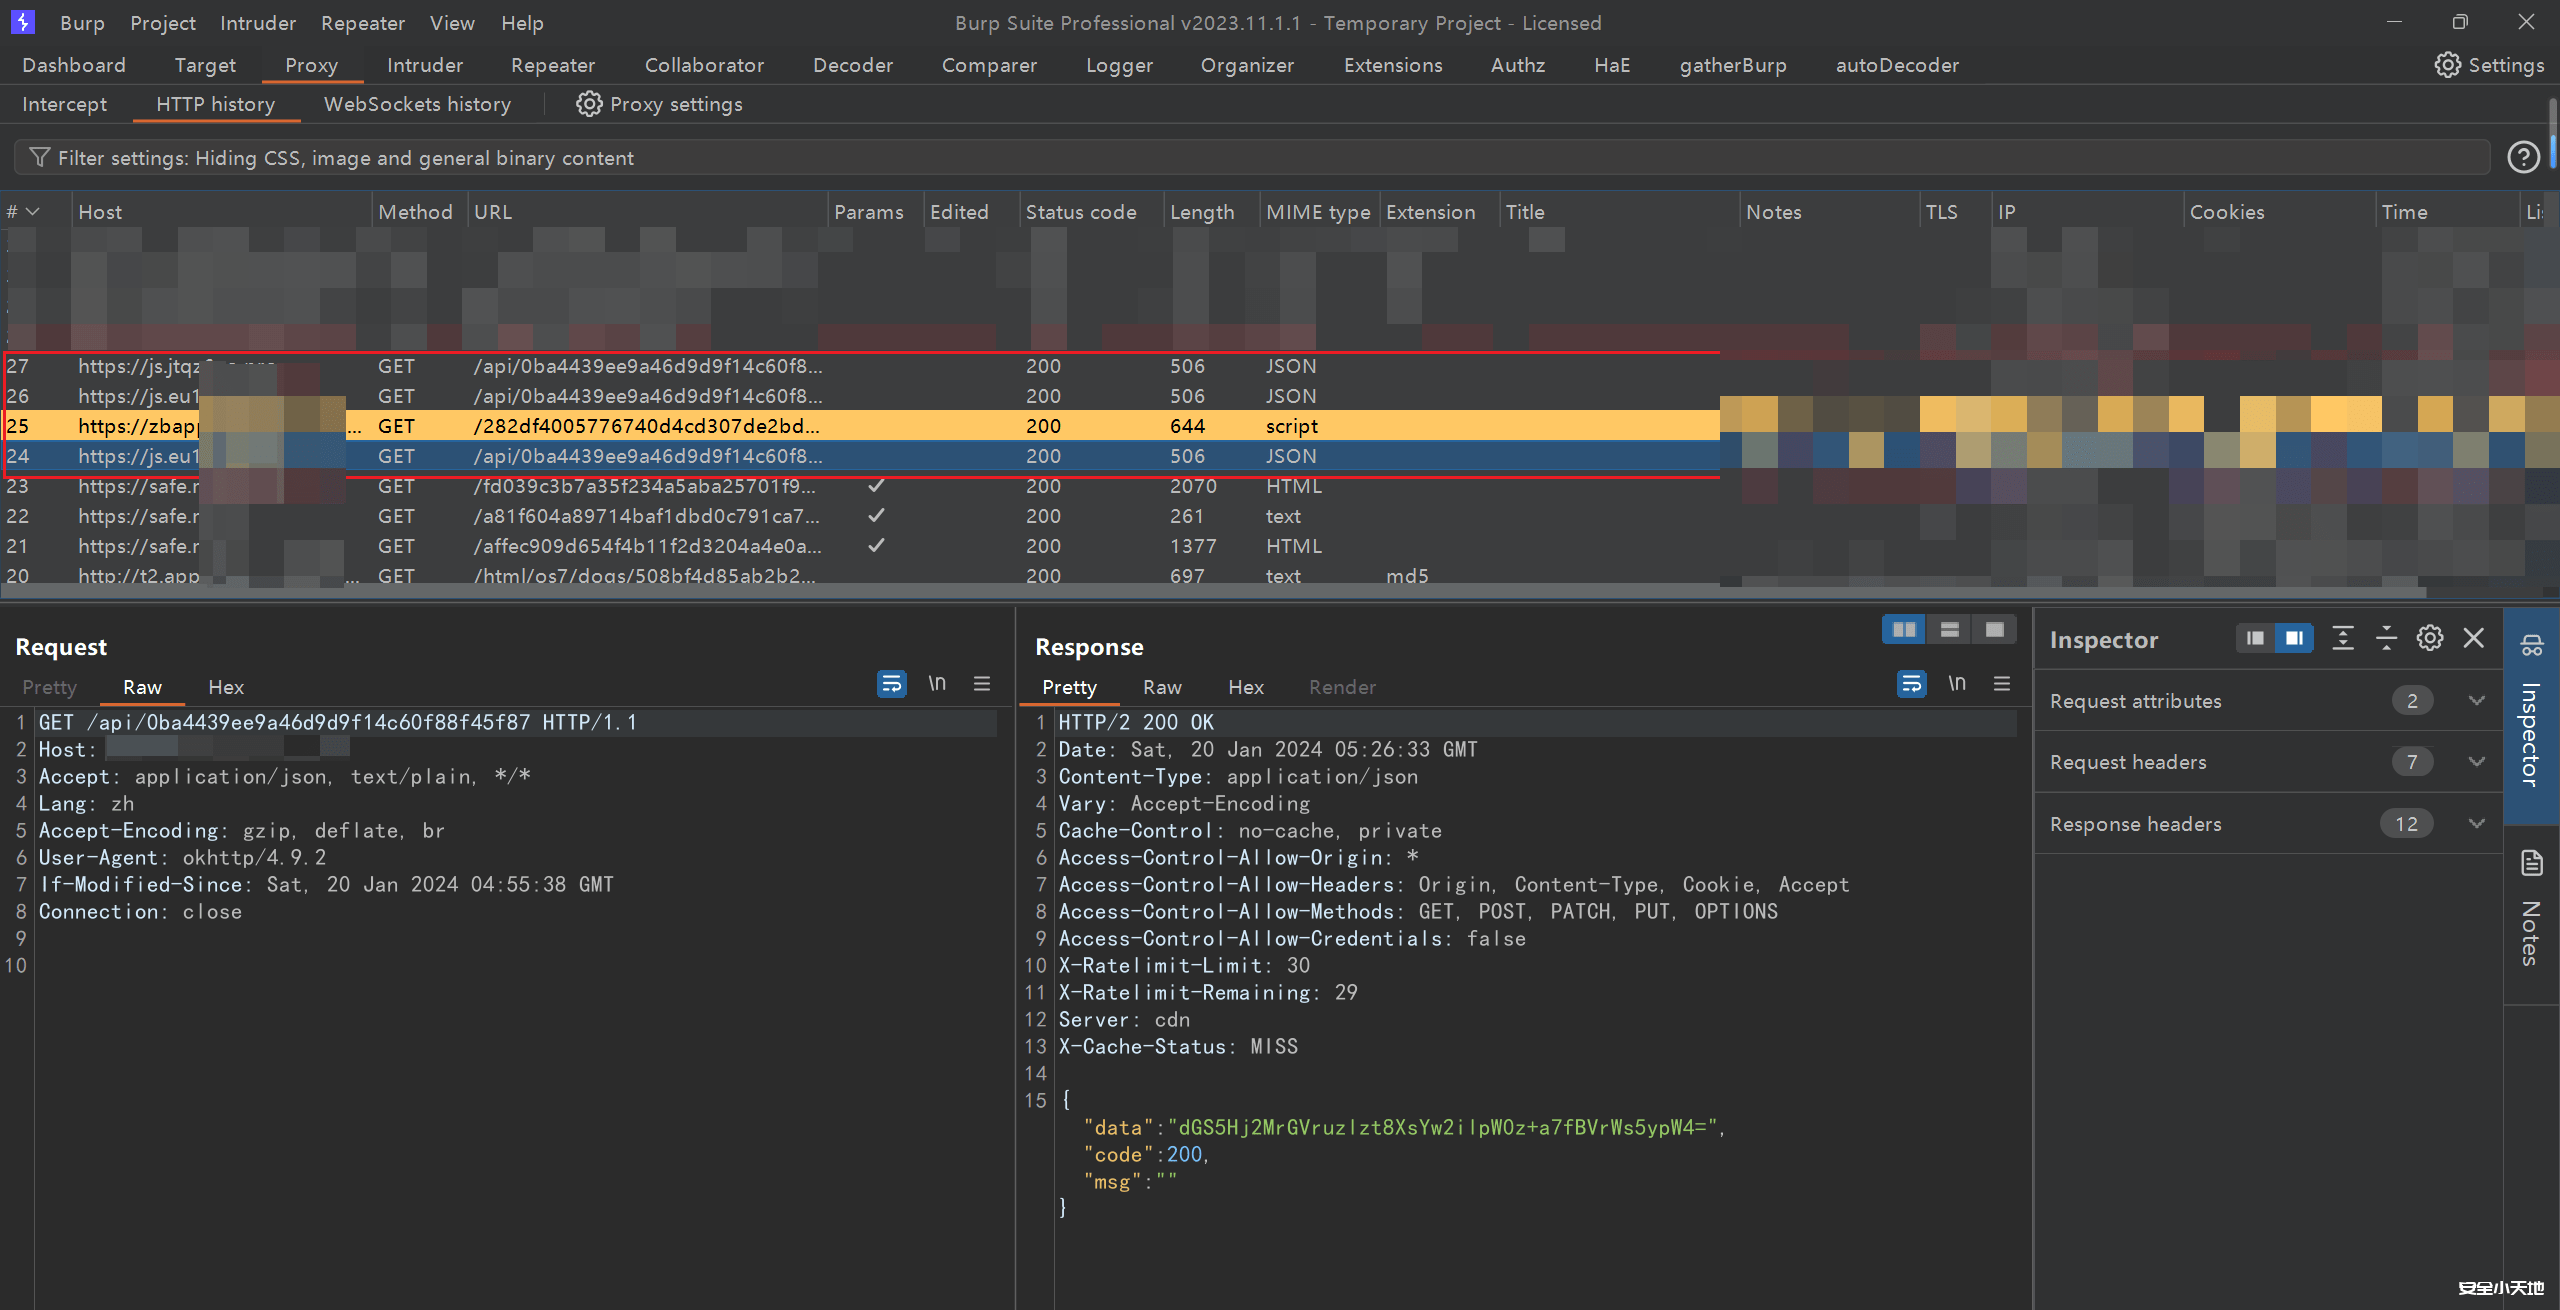Click the help question mark icon
Screen dimensions: 2560x1310
tap(2523, 157)
